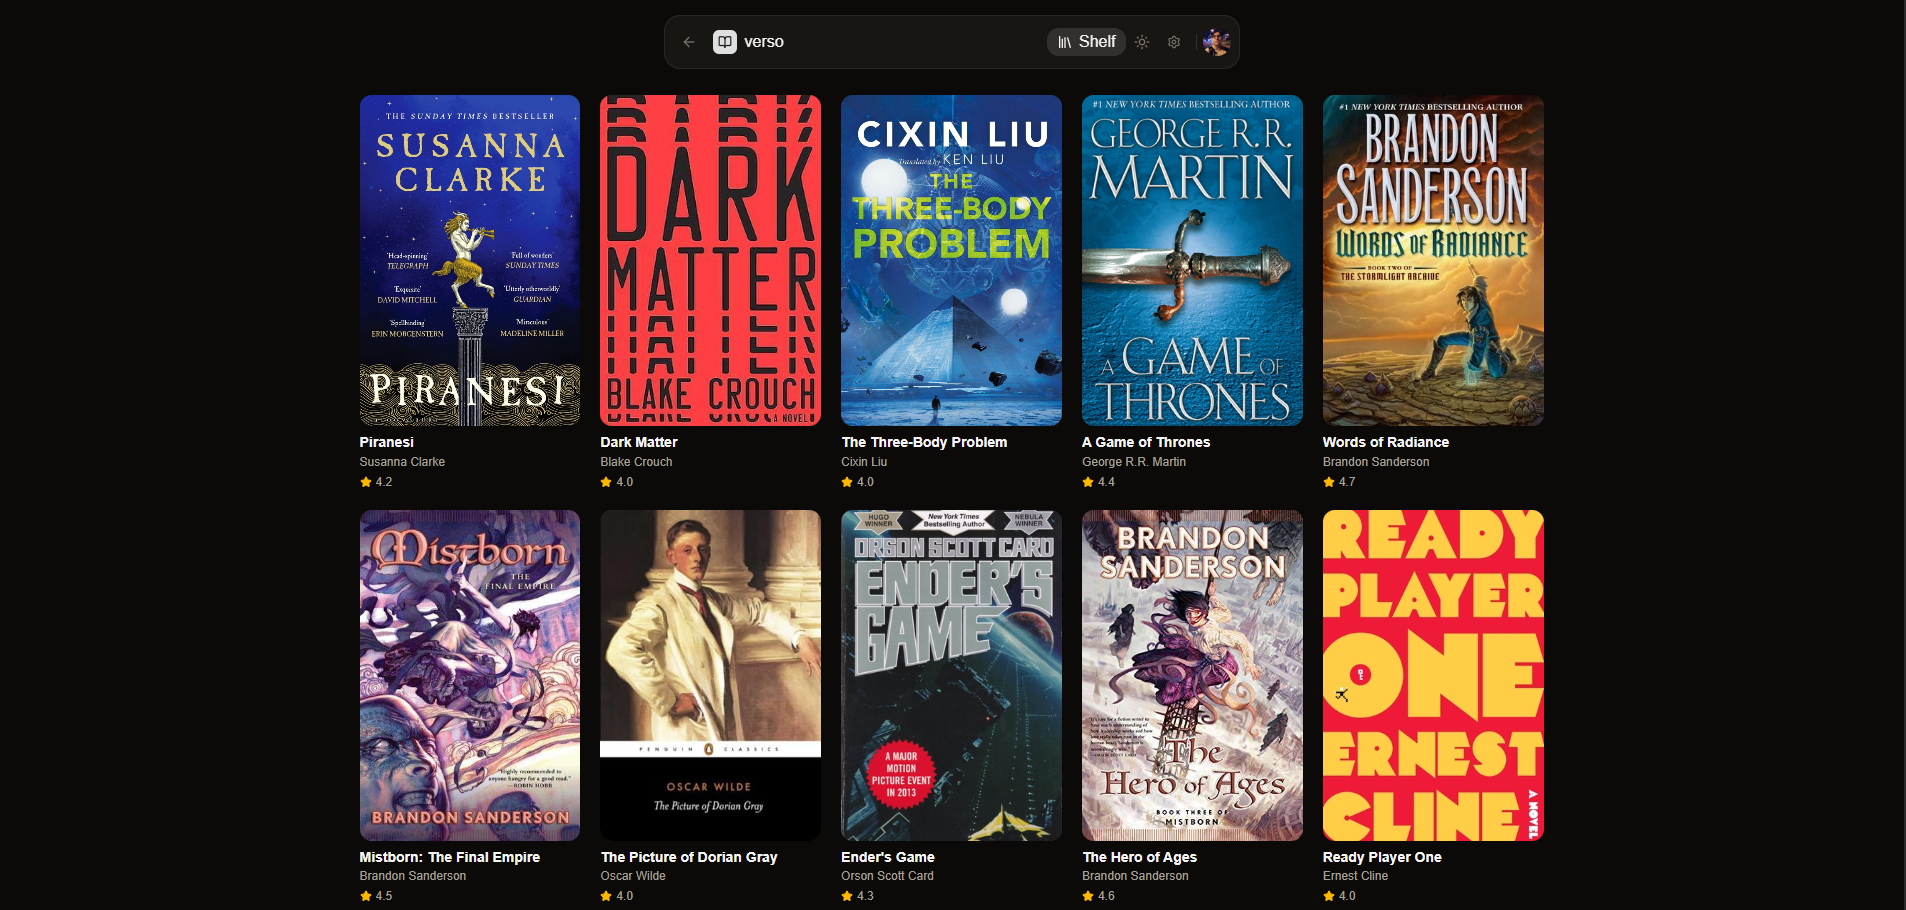Click "Brandon Sanderson" under Mistborn: The Final Empire

point(413,876)
